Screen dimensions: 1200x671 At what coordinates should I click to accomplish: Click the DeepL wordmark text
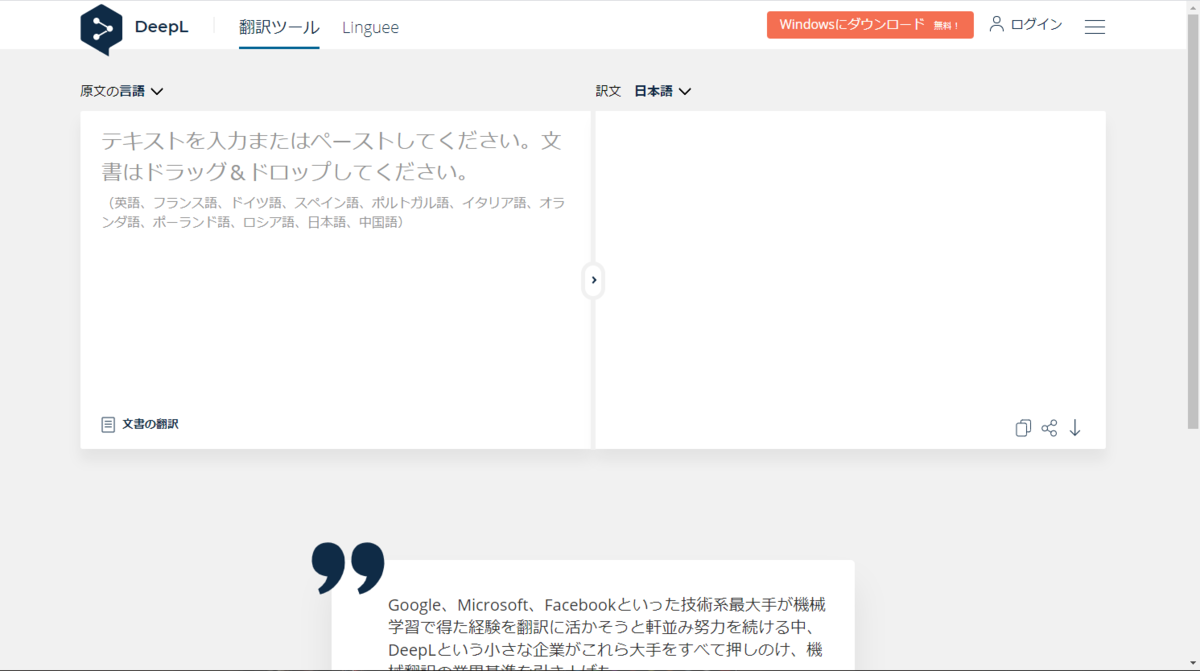tap(161, 26)
